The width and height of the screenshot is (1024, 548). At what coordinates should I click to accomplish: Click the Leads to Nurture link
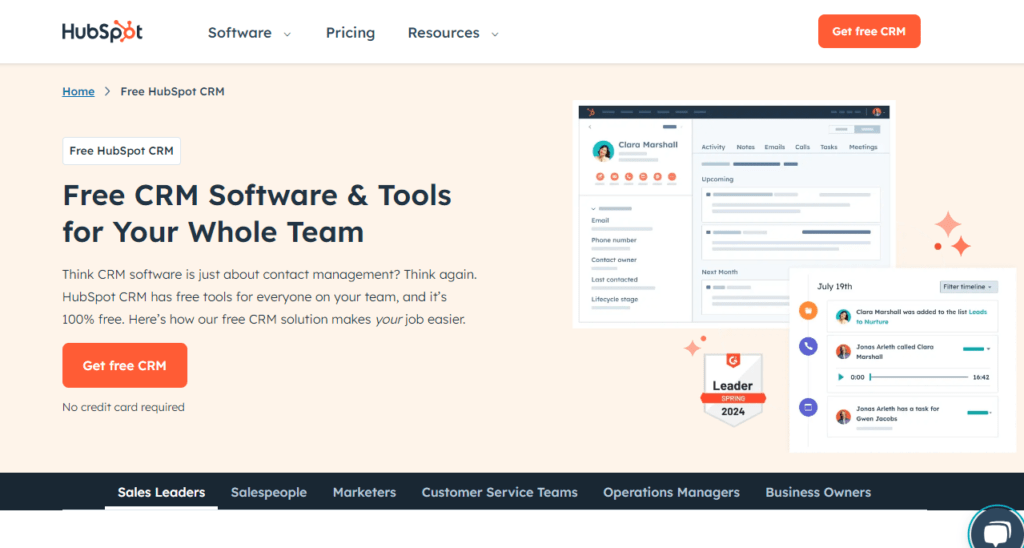pos(921,317)
